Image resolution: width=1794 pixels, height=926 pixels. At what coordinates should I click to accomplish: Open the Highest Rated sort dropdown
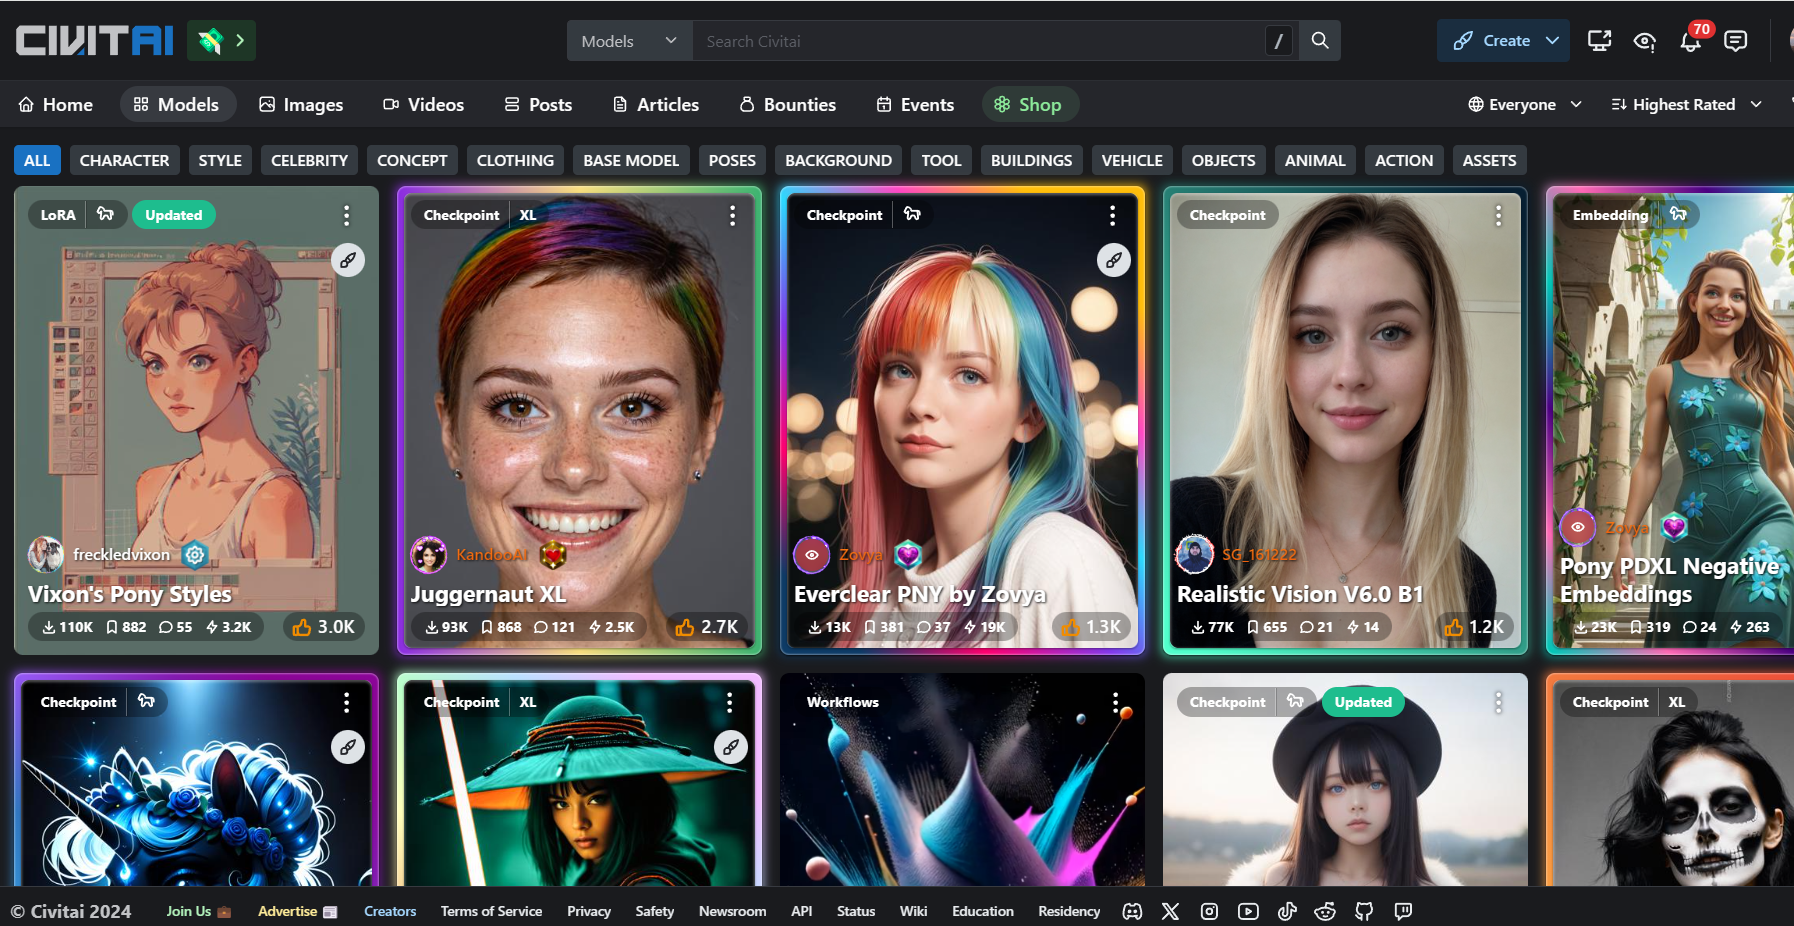pos(1686,104)
